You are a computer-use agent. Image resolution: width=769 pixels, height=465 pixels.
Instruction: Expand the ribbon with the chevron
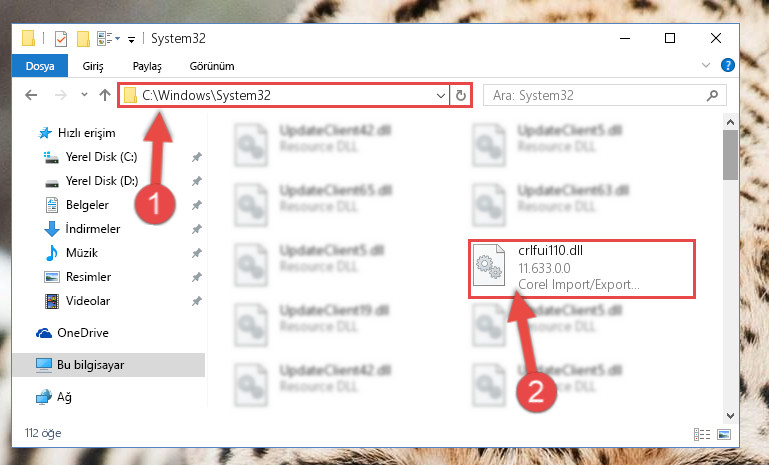[706, 65]
